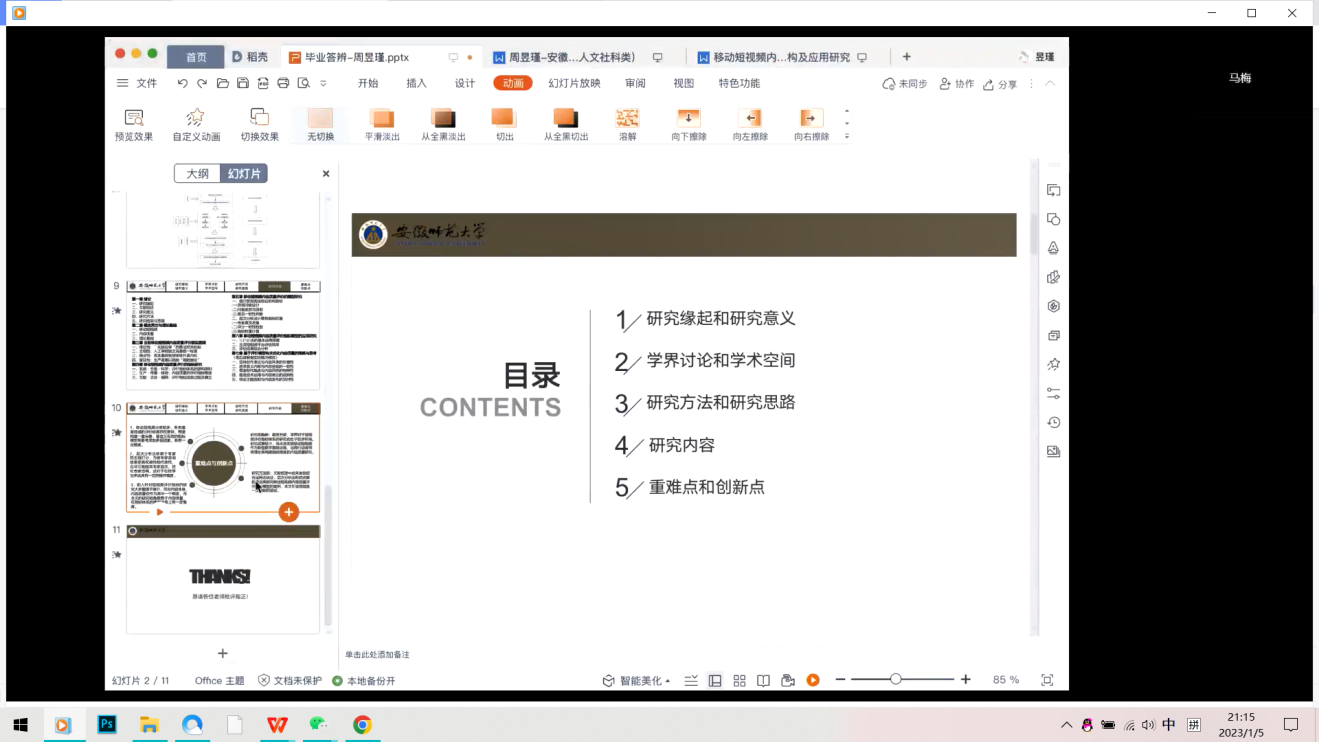The height and width of the screenshot is (742, 1319).
Task: Click the save icon in quick toolbar
Action: pyautogui.click(x=243, y=84)
